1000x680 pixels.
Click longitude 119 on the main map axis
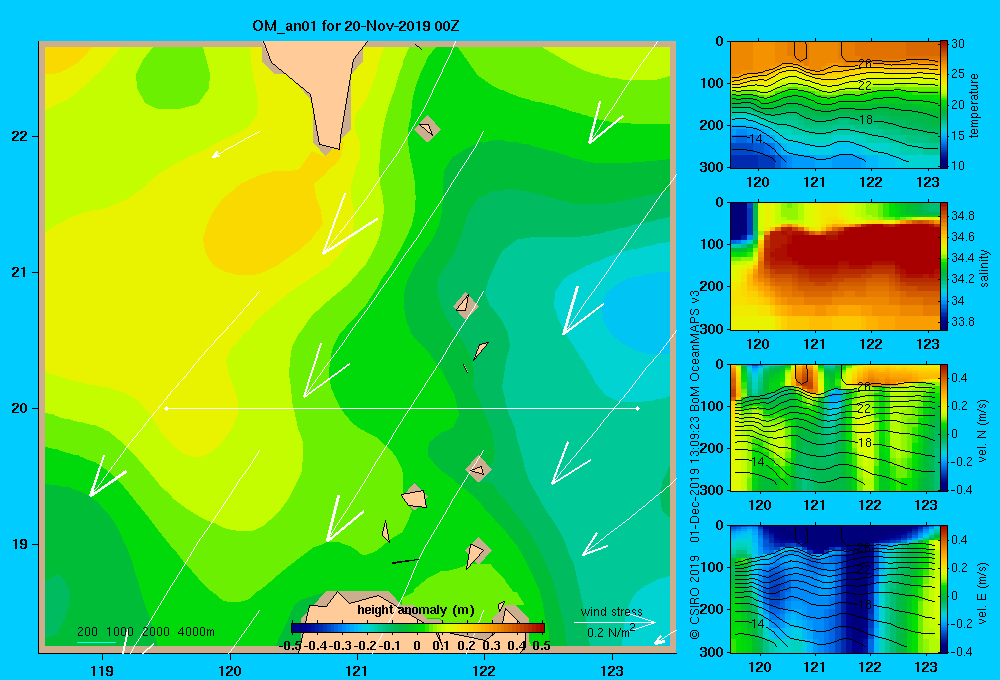tap(102, 670)
